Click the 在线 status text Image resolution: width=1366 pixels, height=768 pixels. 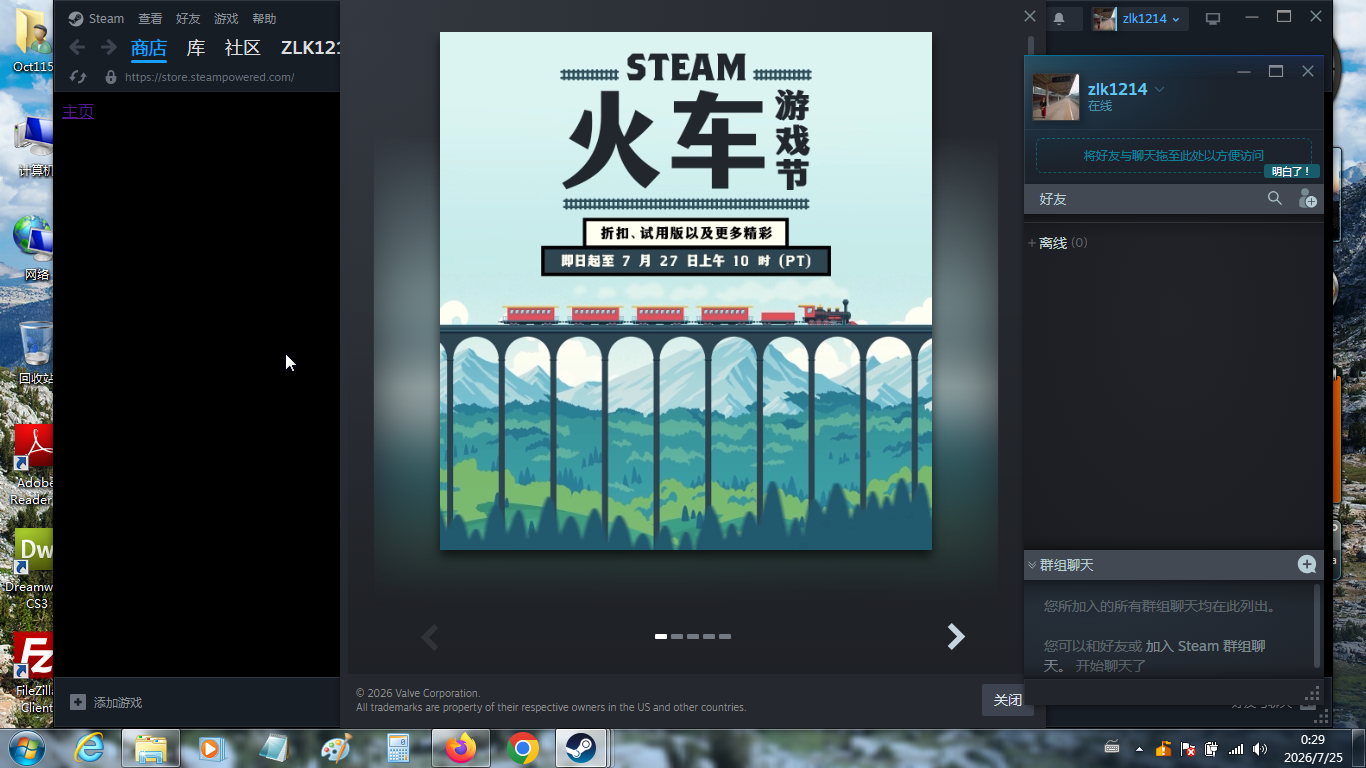point(1100,106)
